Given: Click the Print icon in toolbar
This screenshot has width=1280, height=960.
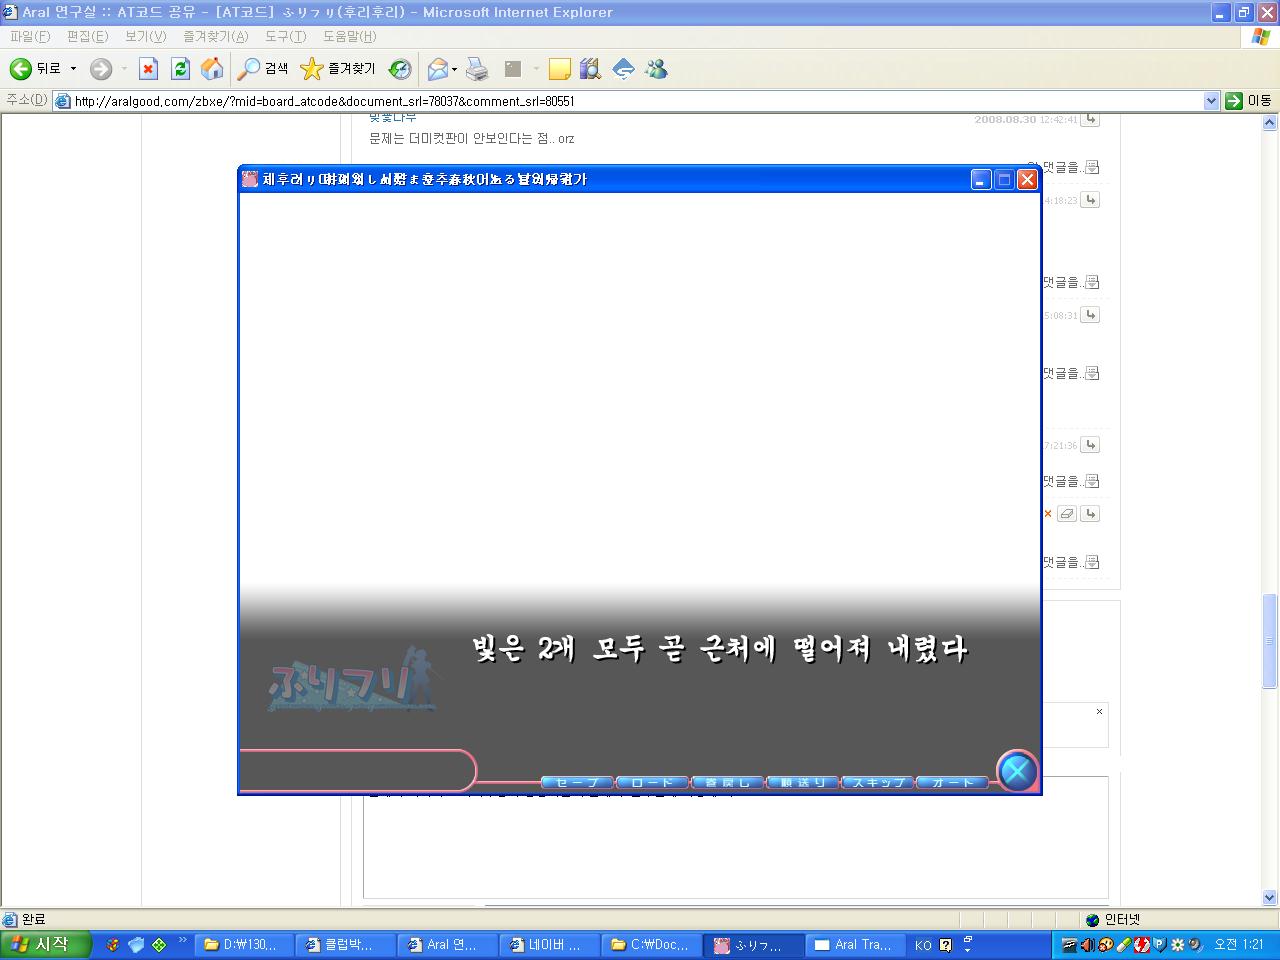Looking at the screenshot, I should point(478,69).
